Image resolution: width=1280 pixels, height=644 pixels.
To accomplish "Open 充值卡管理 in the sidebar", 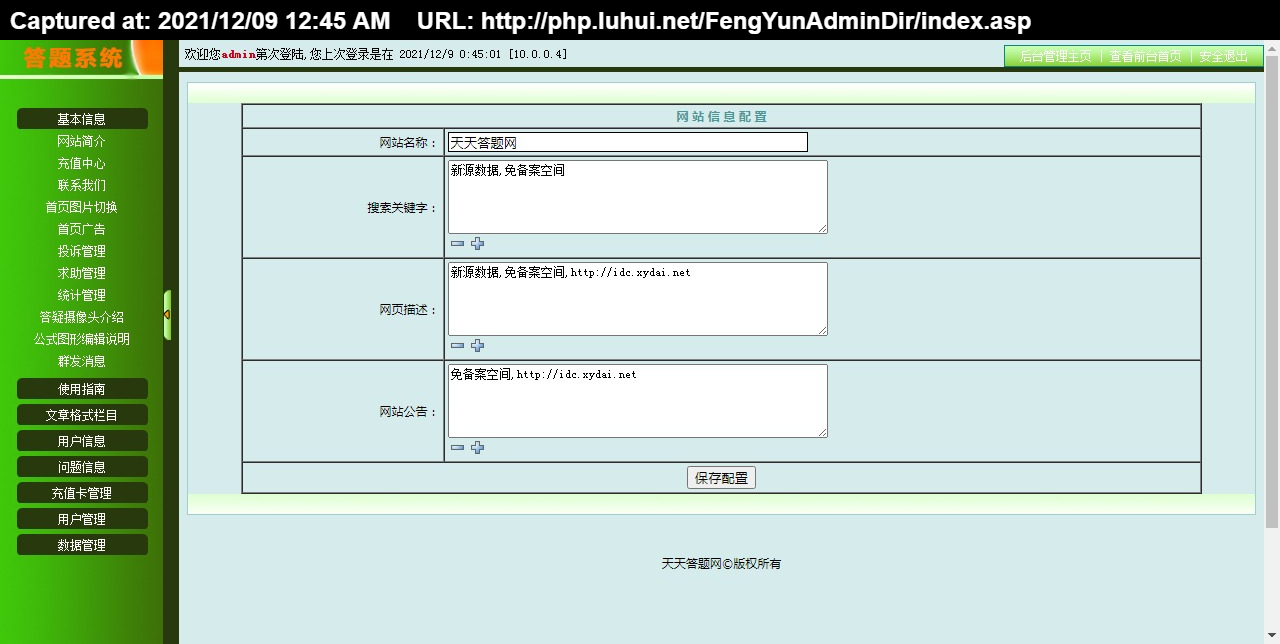I will tap(82, 493).
